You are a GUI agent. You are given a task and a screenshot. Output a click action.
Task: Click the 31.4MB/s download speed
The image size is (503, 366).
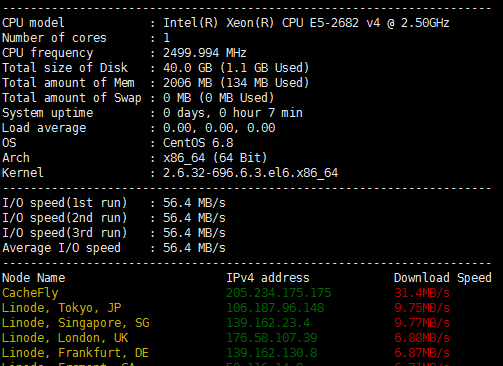pos(422,293)
